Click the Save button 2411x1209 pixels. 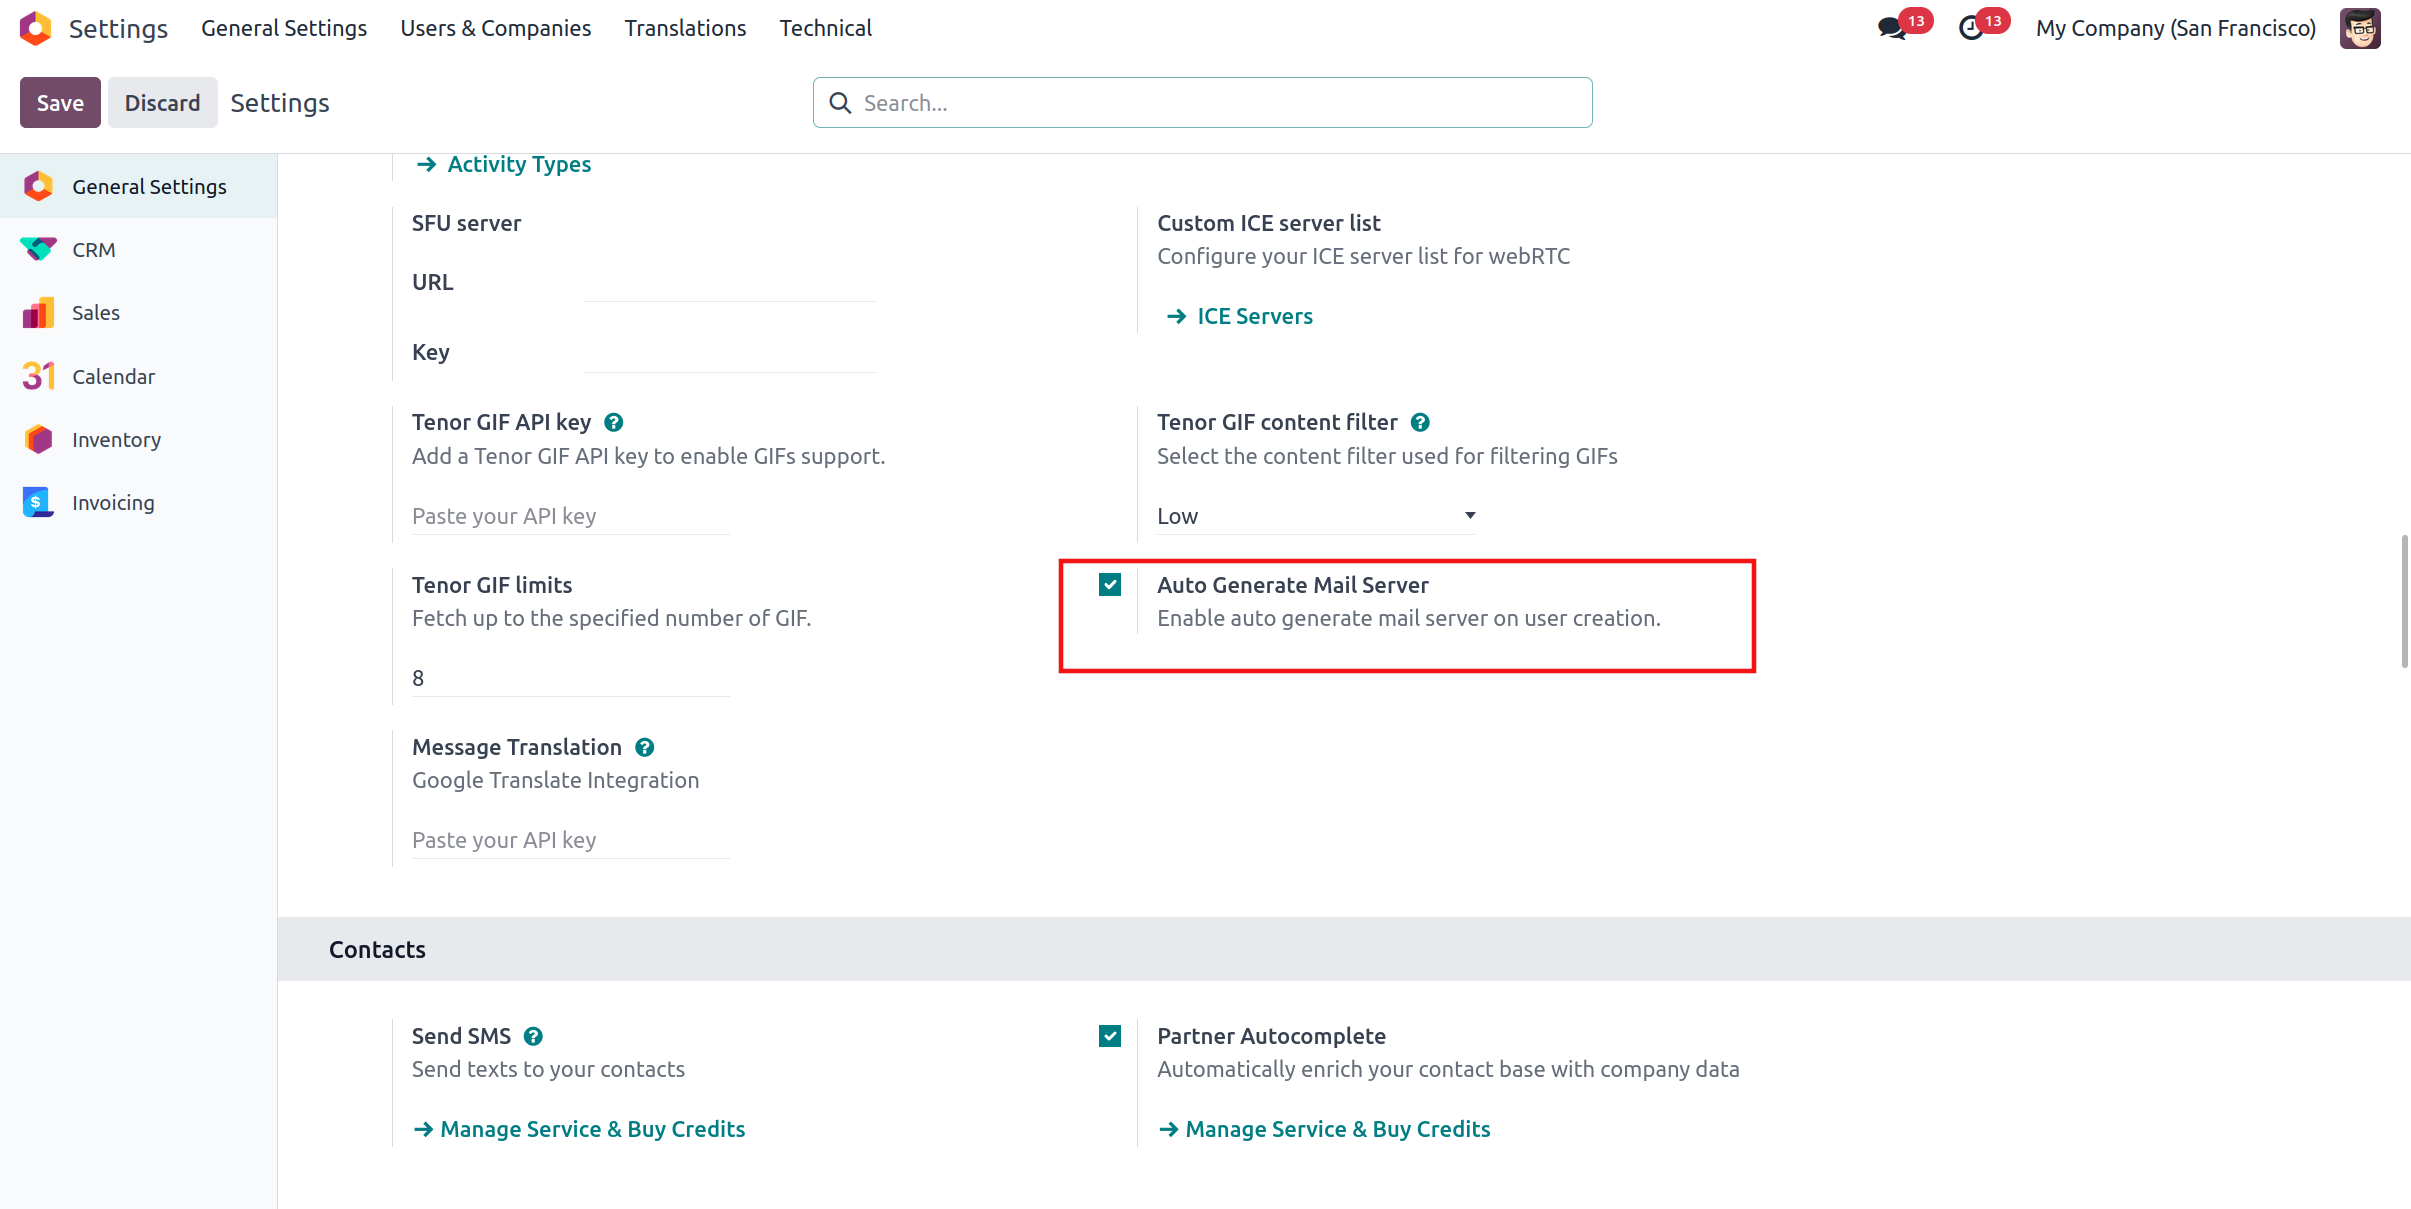(60, 102)
